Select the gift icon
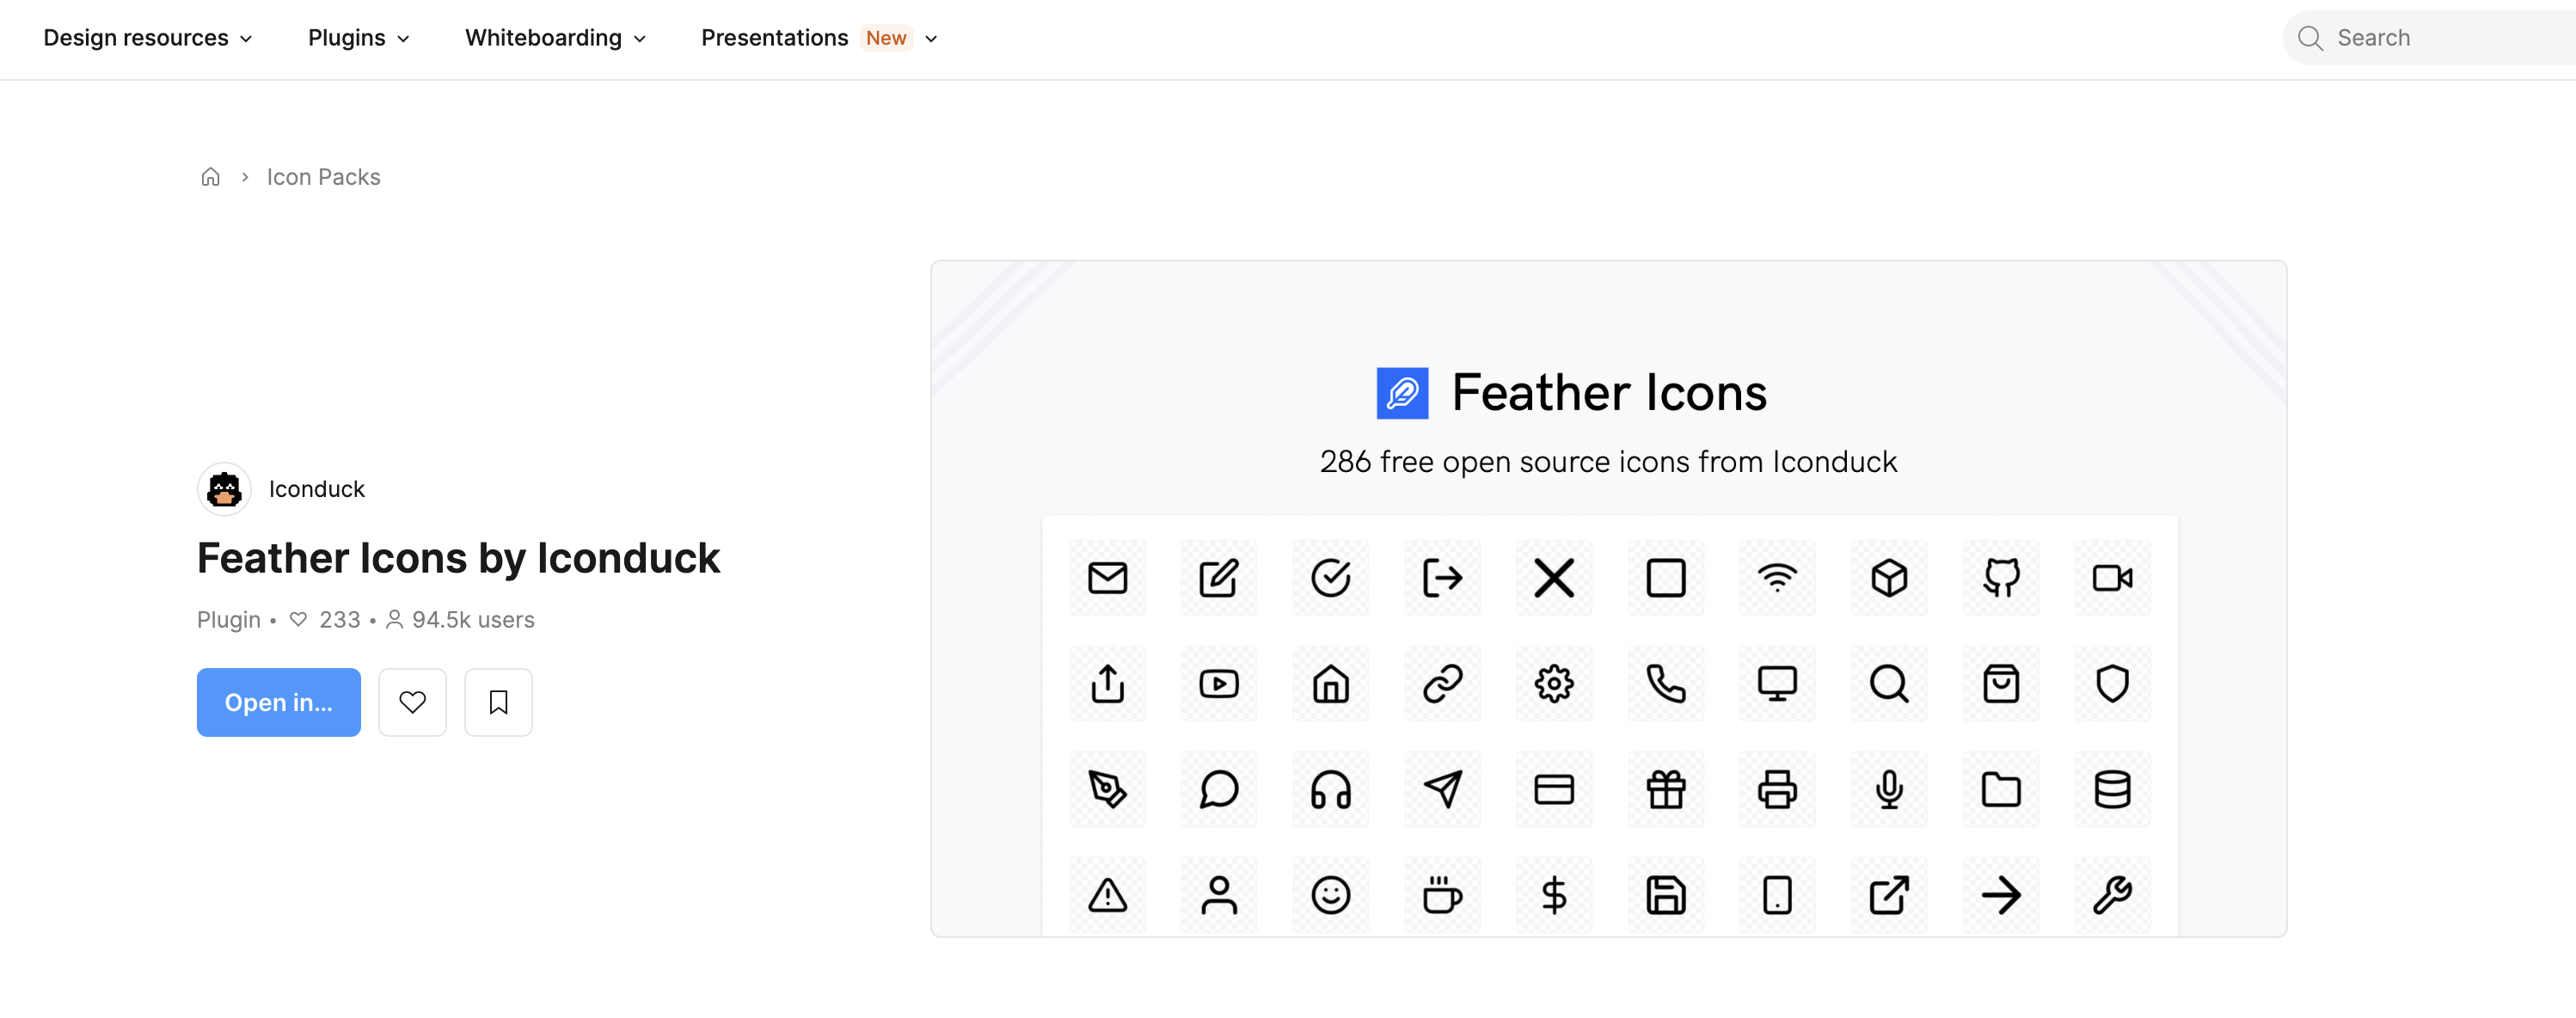 coord(1666,790)
